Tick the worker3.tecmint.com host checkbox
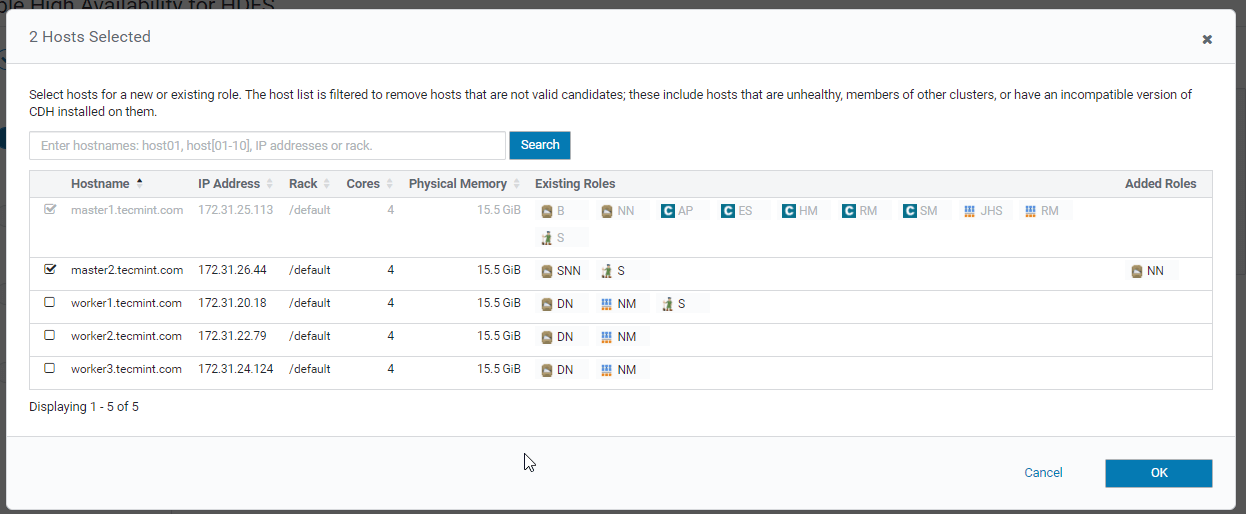Viewport: 1246px width, 514px height. pos(50,368)
